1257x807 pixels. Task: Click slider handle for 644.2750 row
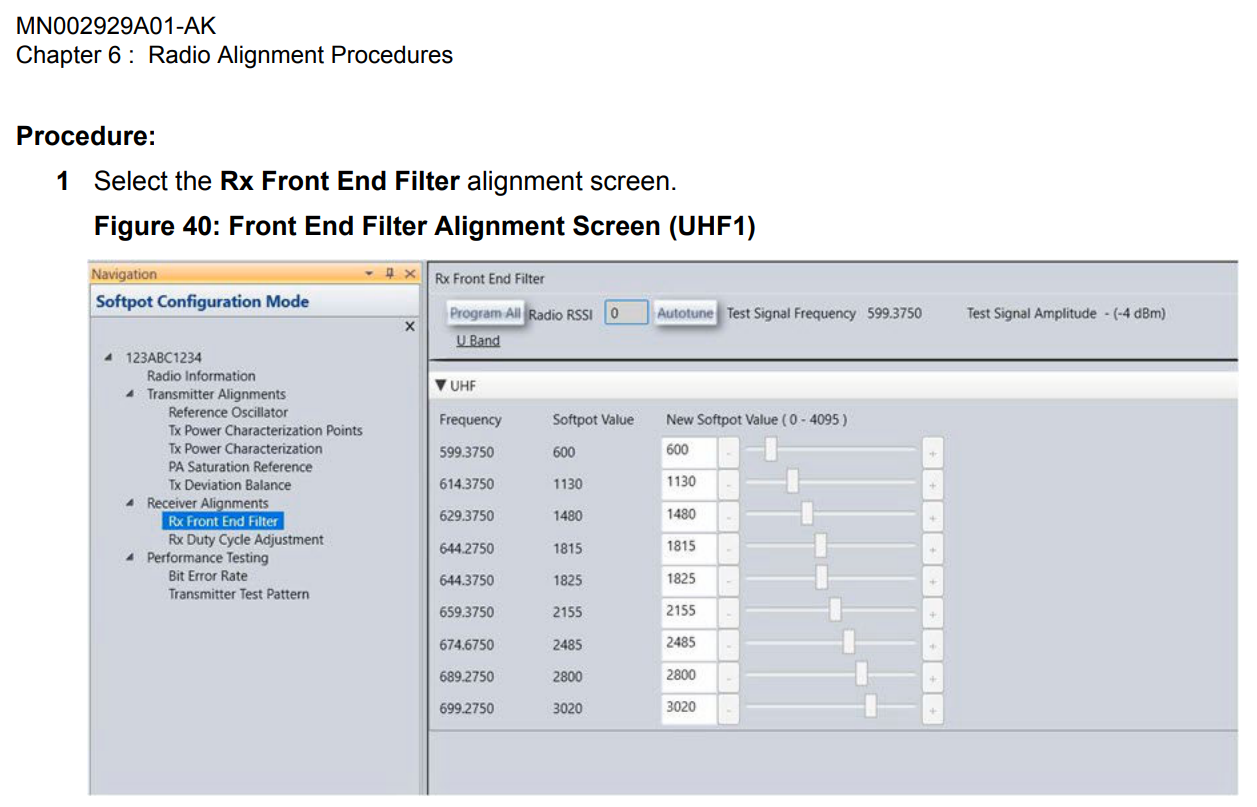821,545
